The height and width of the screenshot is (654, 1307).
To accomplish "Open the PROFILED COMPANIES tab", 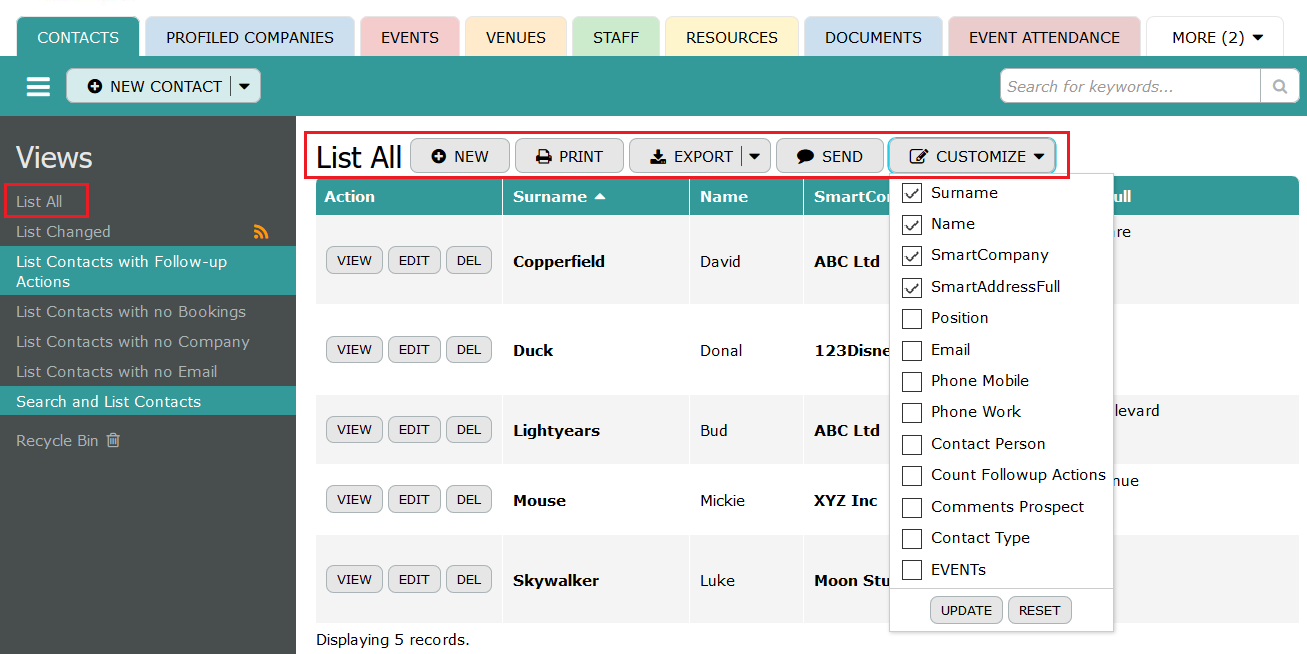I will click(250, 37).
